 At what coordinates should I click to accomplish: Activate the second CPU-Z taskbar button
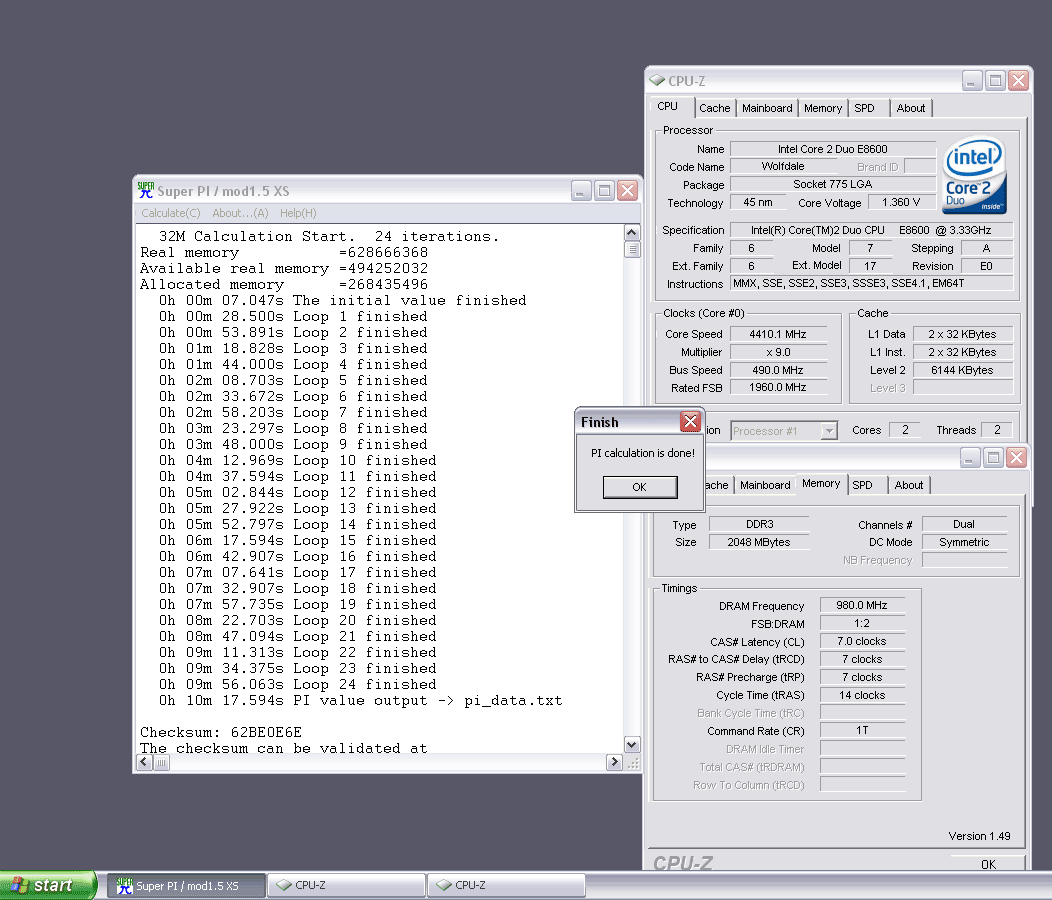point(507,886)
